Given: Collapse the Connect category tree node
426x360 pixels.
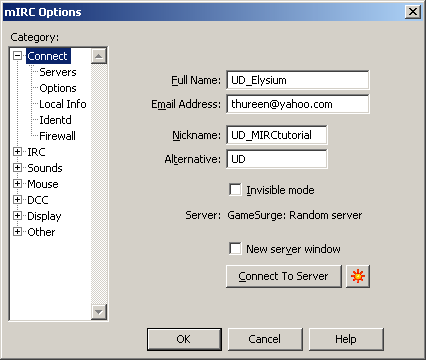Looking at the screenshot, I should click(18, 56).
